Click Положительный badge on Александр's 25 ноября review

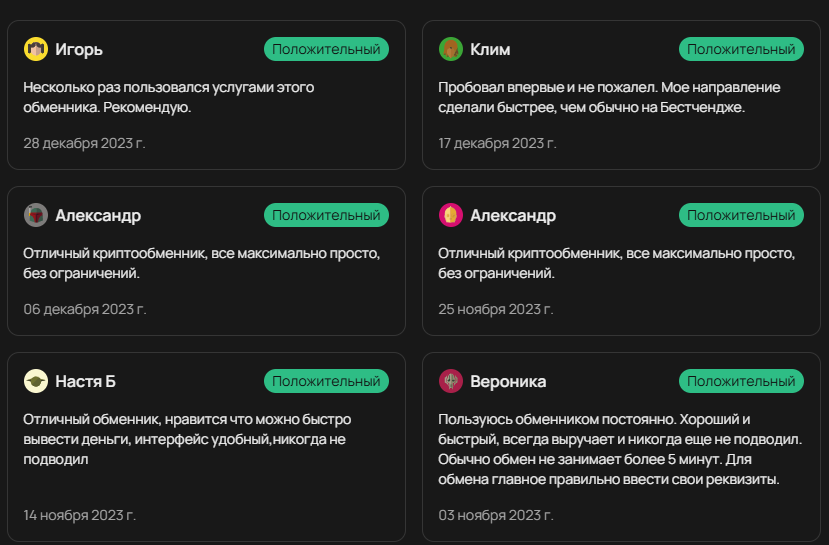(x=741, y=215)
